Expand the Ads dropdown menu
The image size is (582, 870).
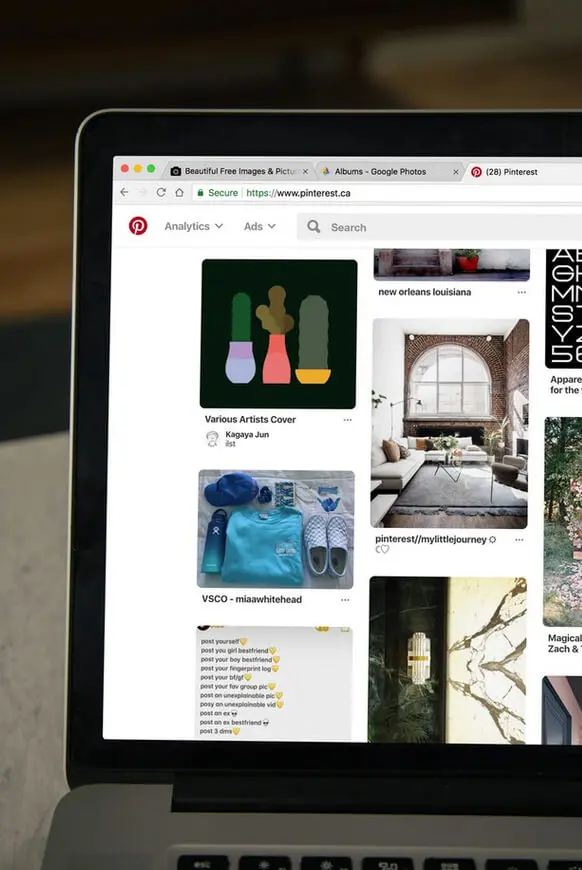260,226
